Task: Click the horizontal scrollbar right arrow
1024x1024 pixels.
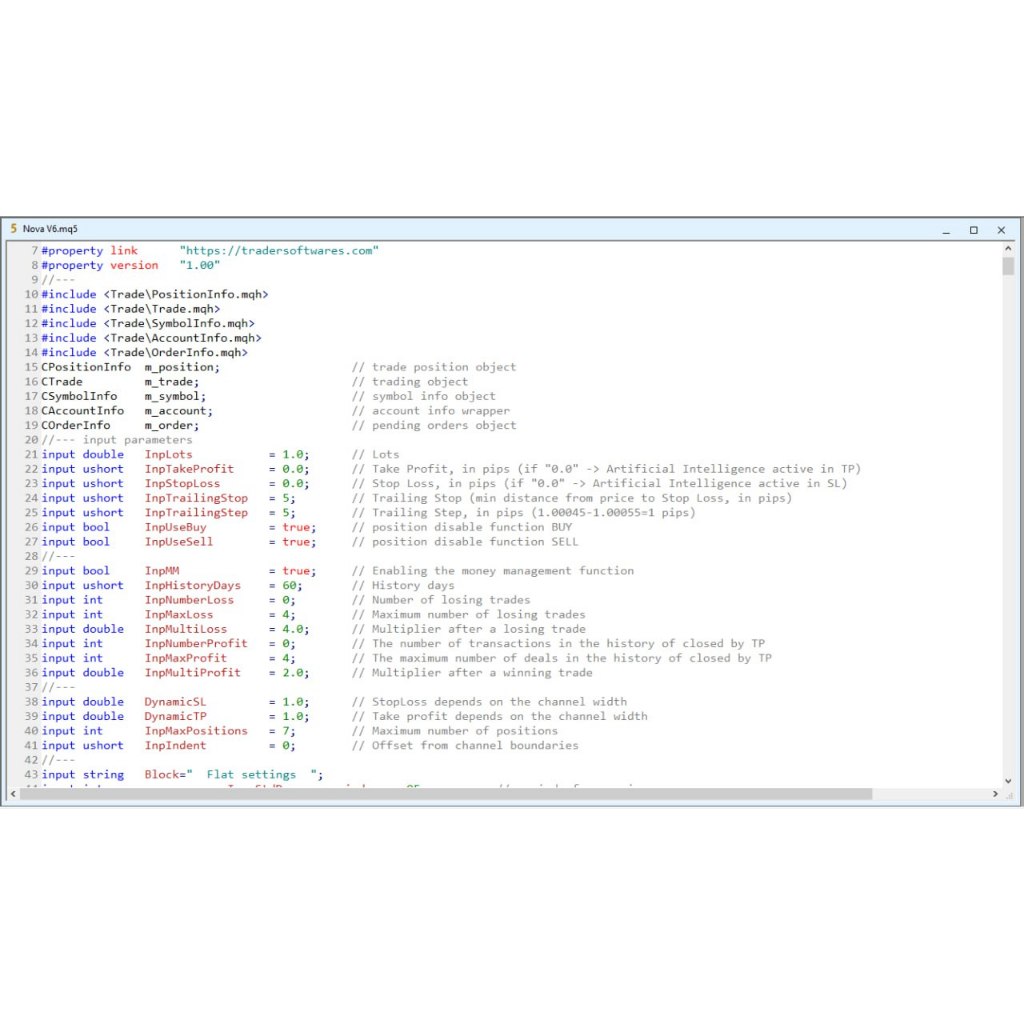Action: (995, 794)
